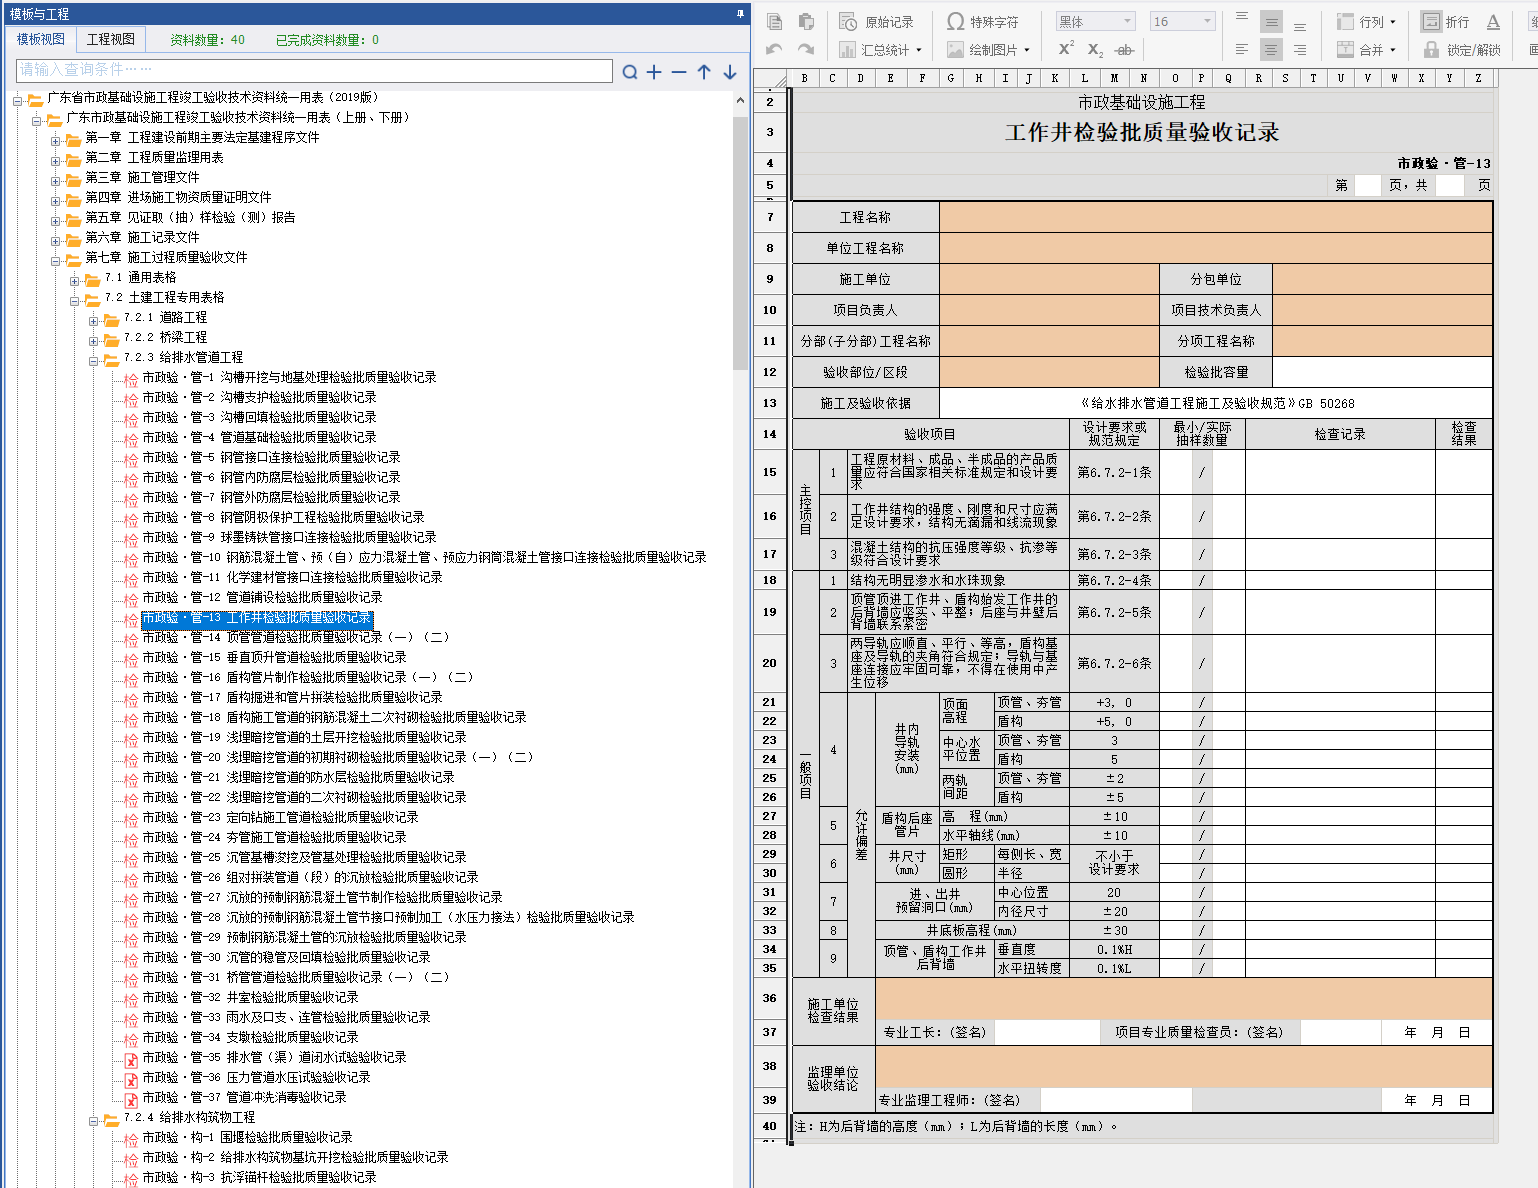Open 市政验·管-32 井室检验批质量验收记录

tap(250, 997)
